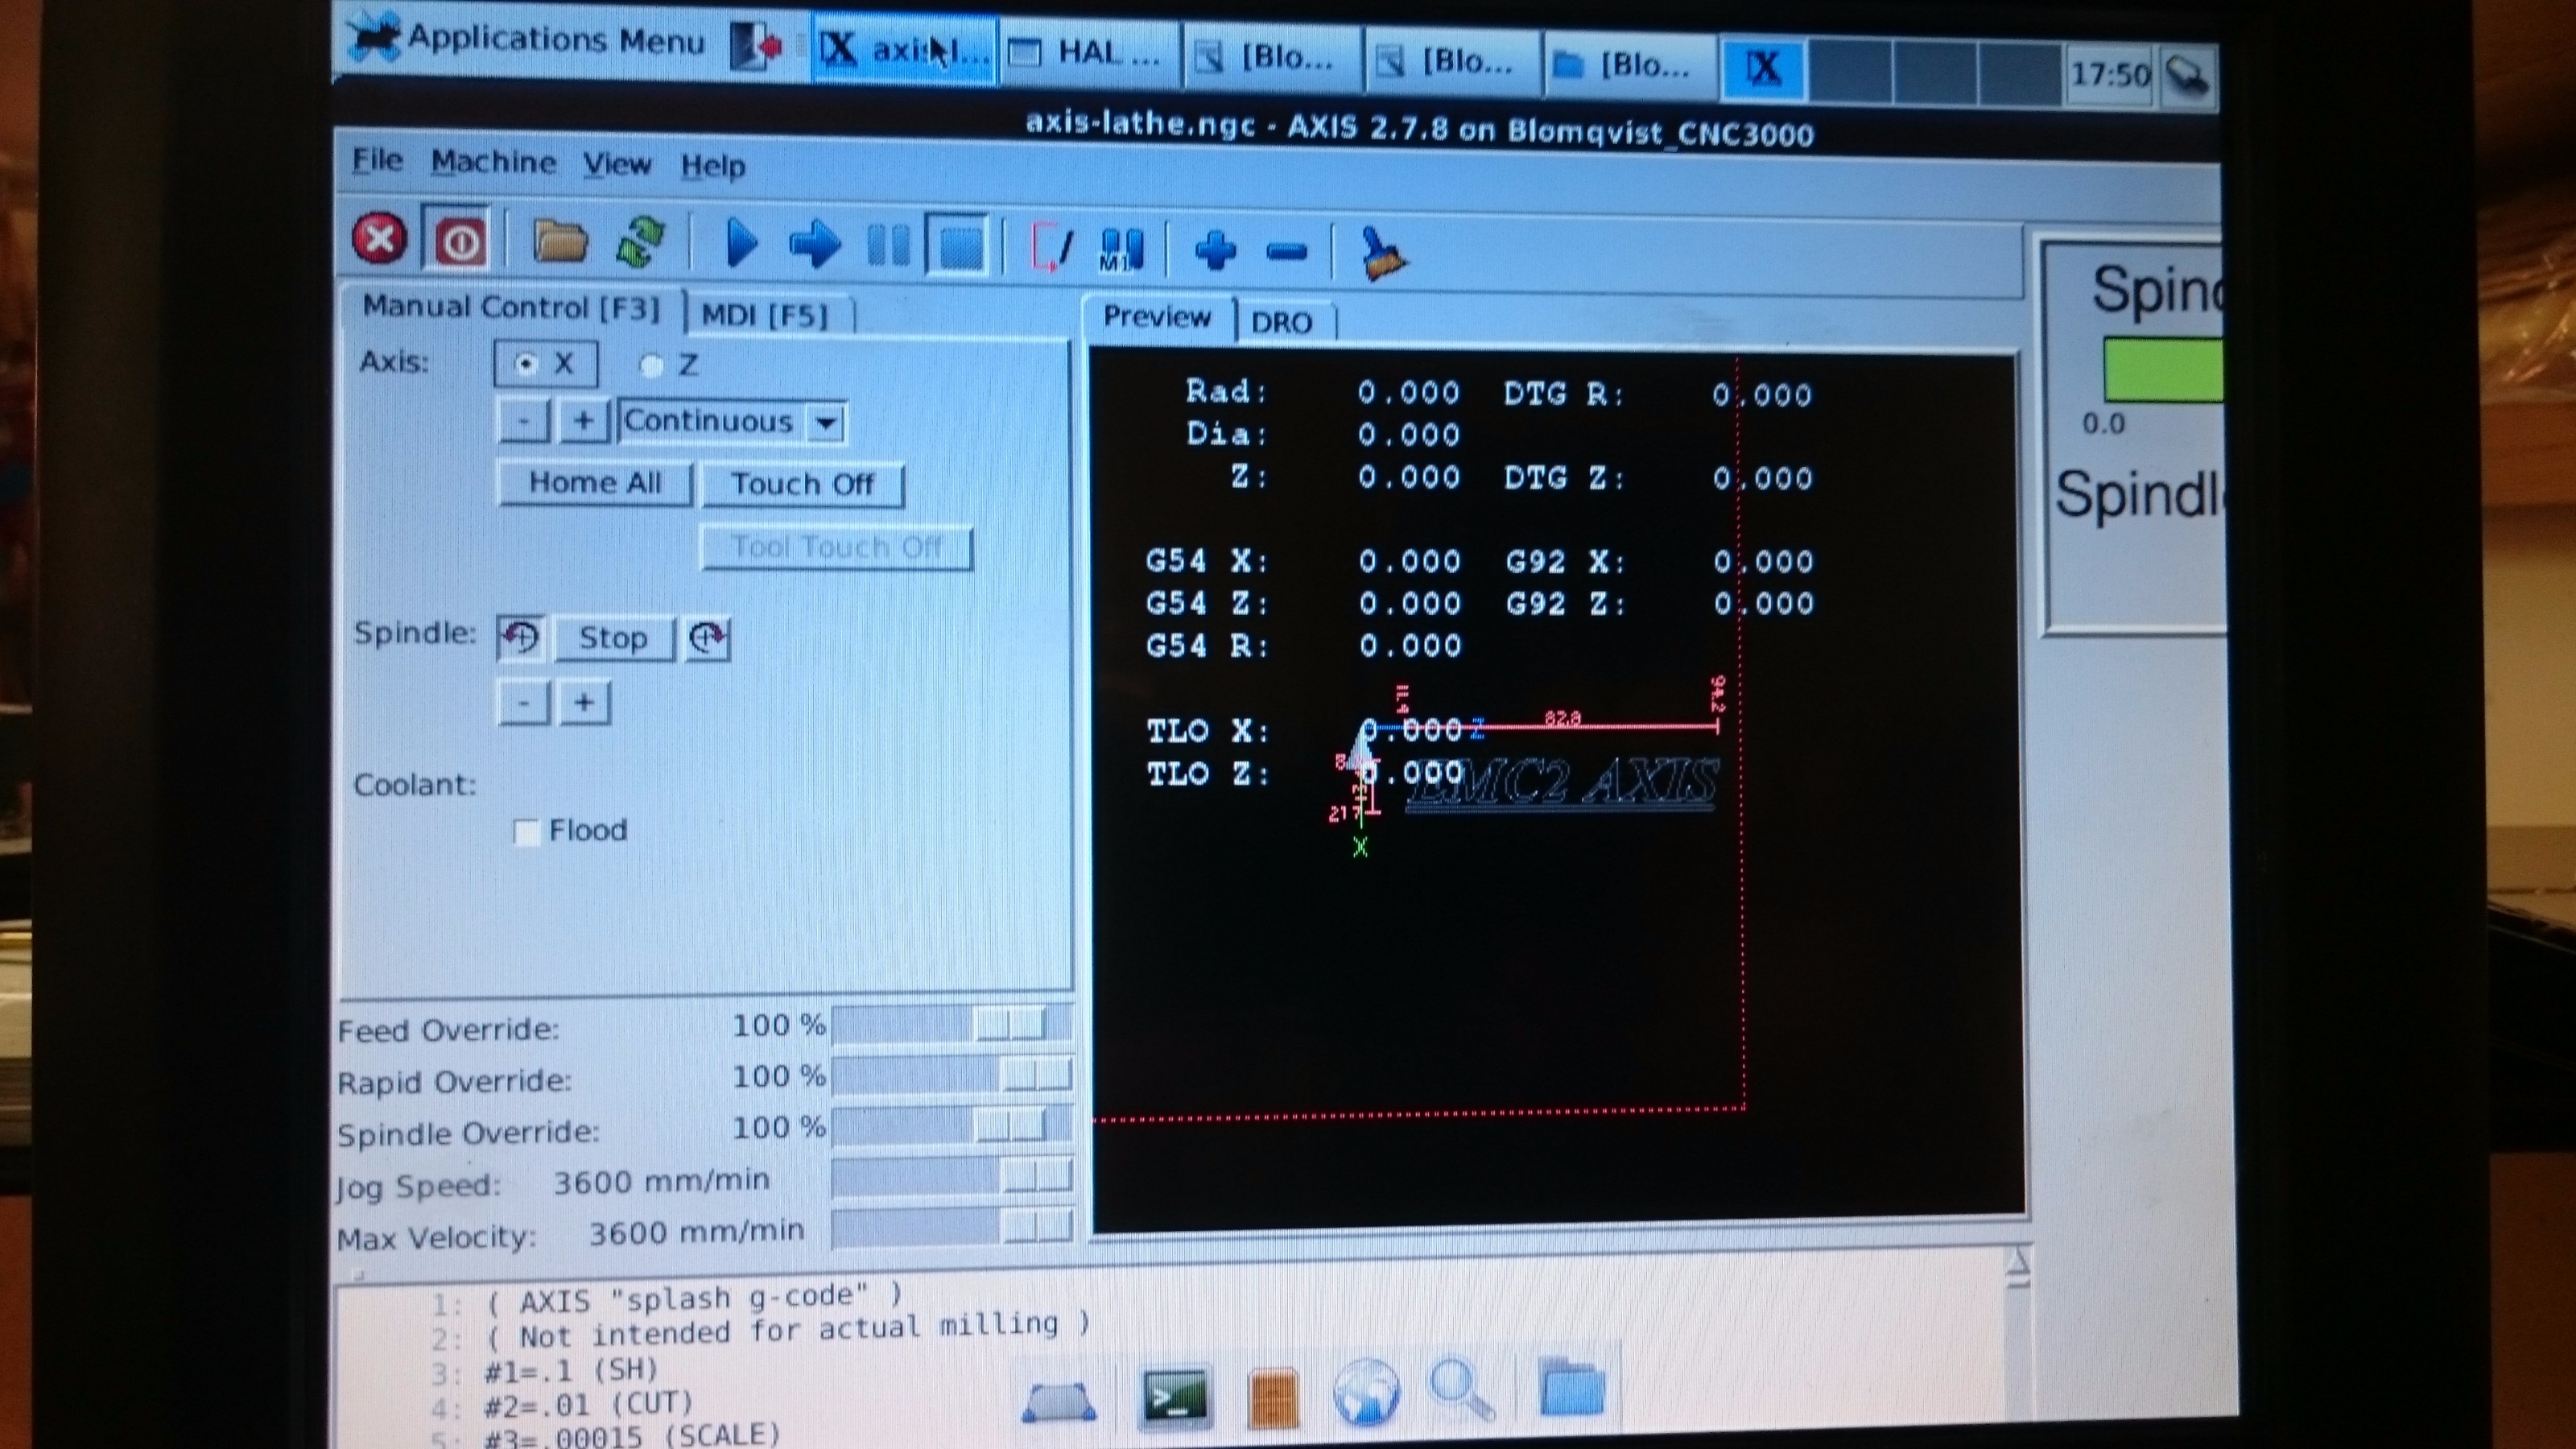Open the Applications Menu
The image size is (2576, 1449).
526,39
